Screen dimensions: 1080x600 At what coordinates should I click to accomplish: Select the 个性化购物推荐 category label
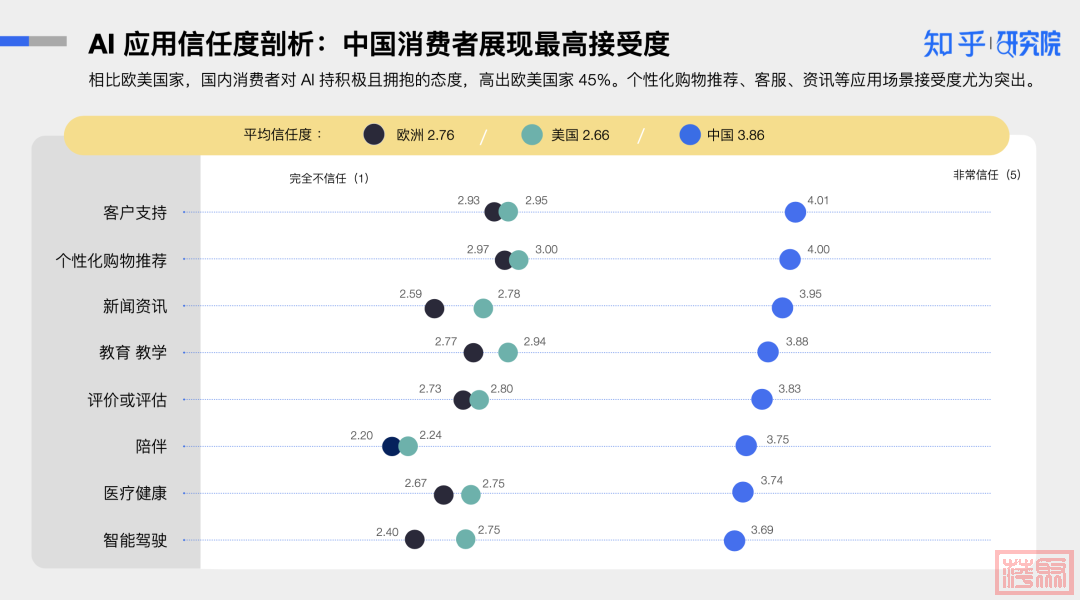(x=111, y=261)
